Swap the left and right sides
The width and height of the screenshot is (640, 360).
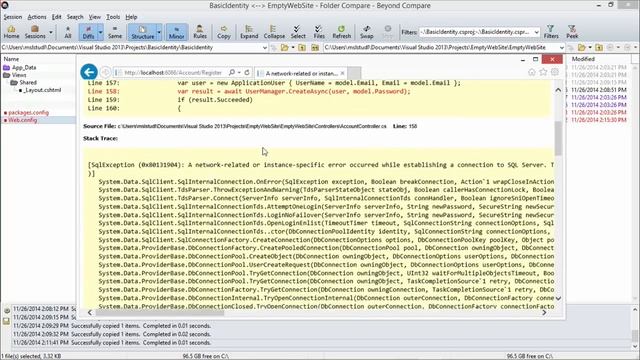(x=367, y=32)
